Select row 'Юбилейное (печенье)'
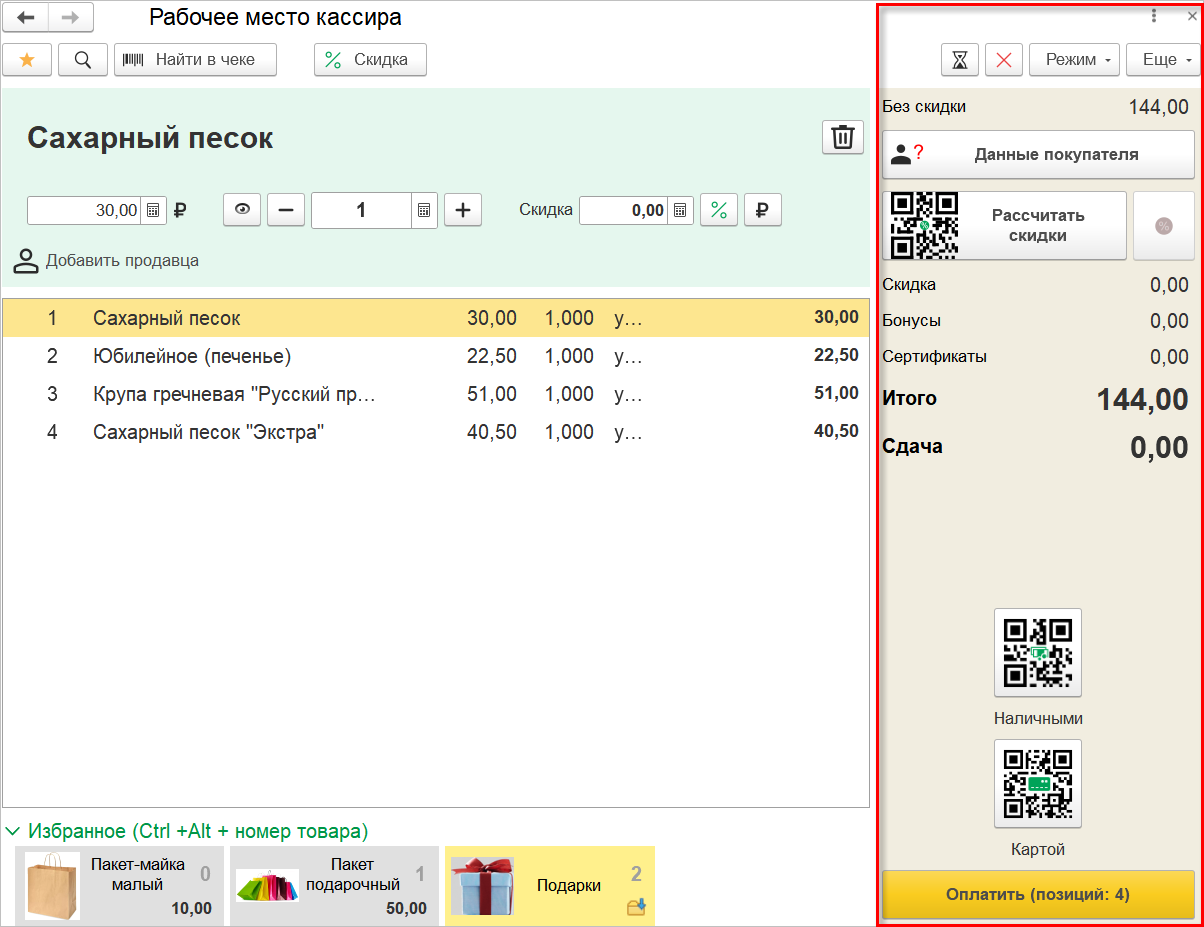 [x=435, y=356]
